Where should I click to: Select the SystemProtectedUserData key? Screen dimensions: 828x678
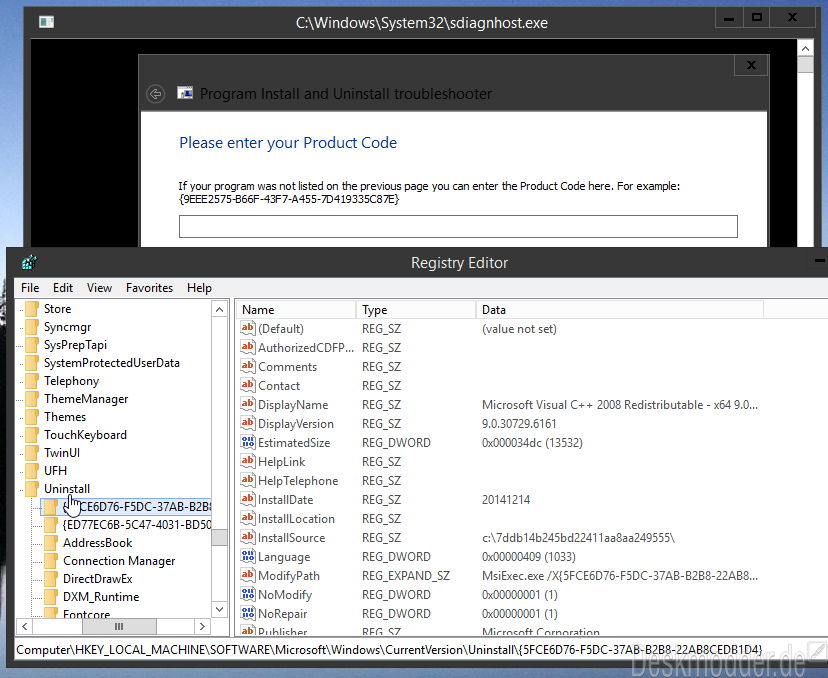pos(111,363)
